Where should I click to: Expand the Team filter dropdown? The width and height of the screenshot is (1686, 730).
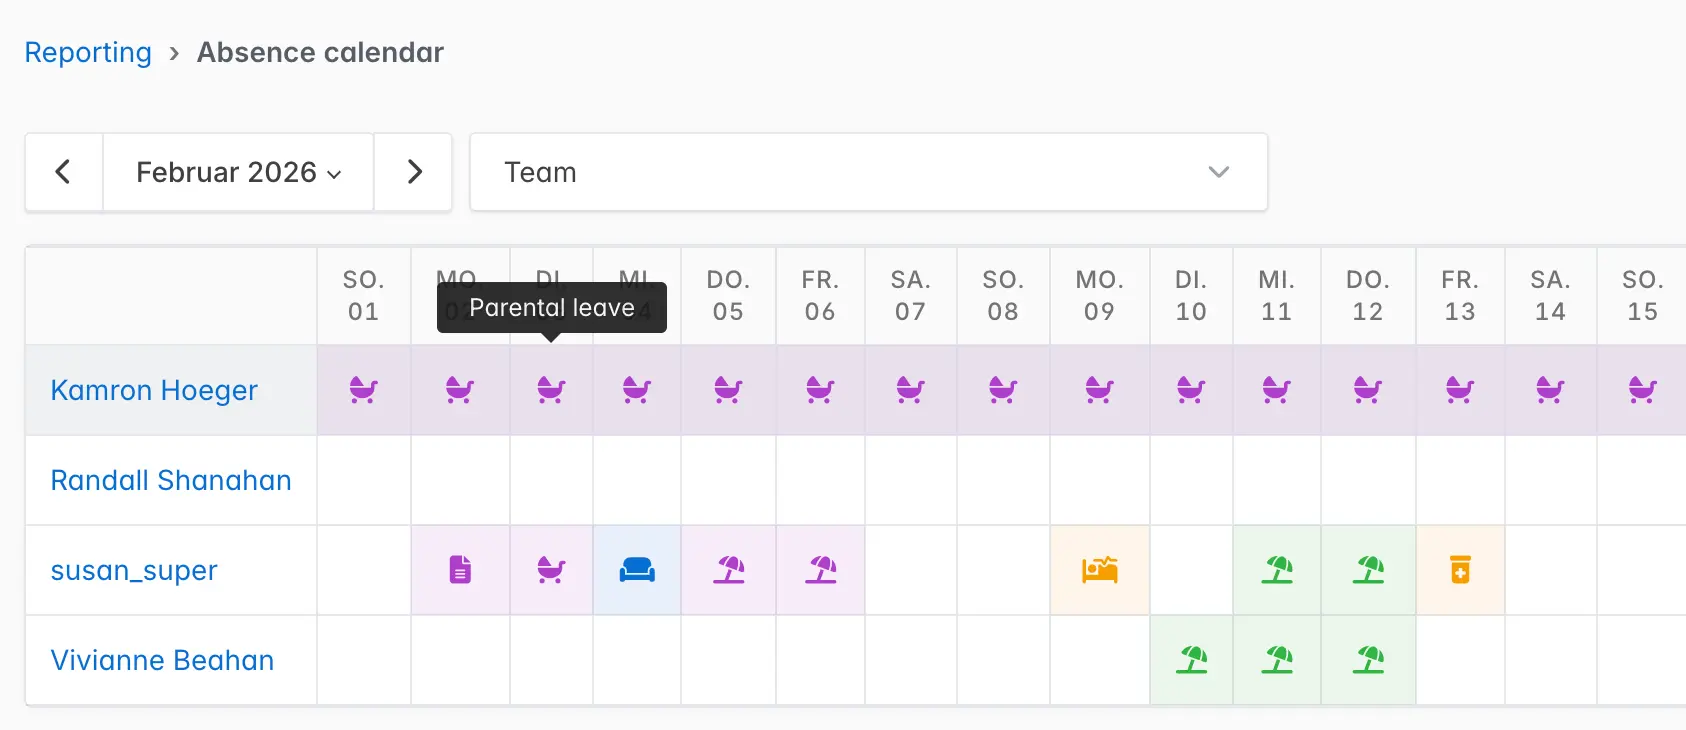pos(868,172)
